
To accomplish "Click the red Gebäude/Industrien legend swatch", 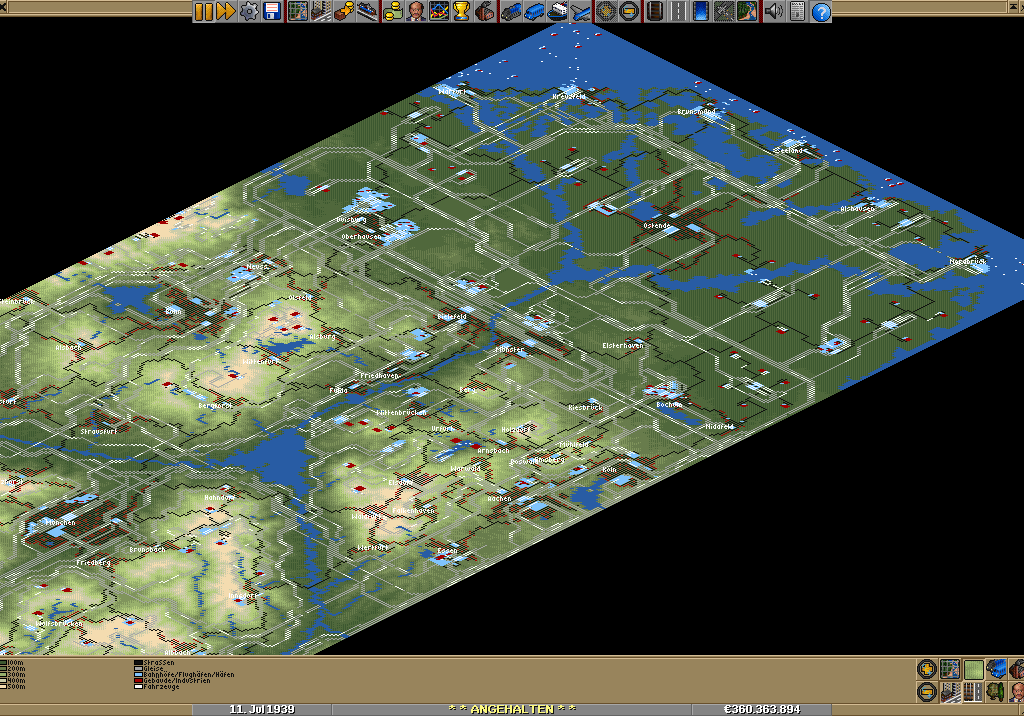I will pos(137,680).
